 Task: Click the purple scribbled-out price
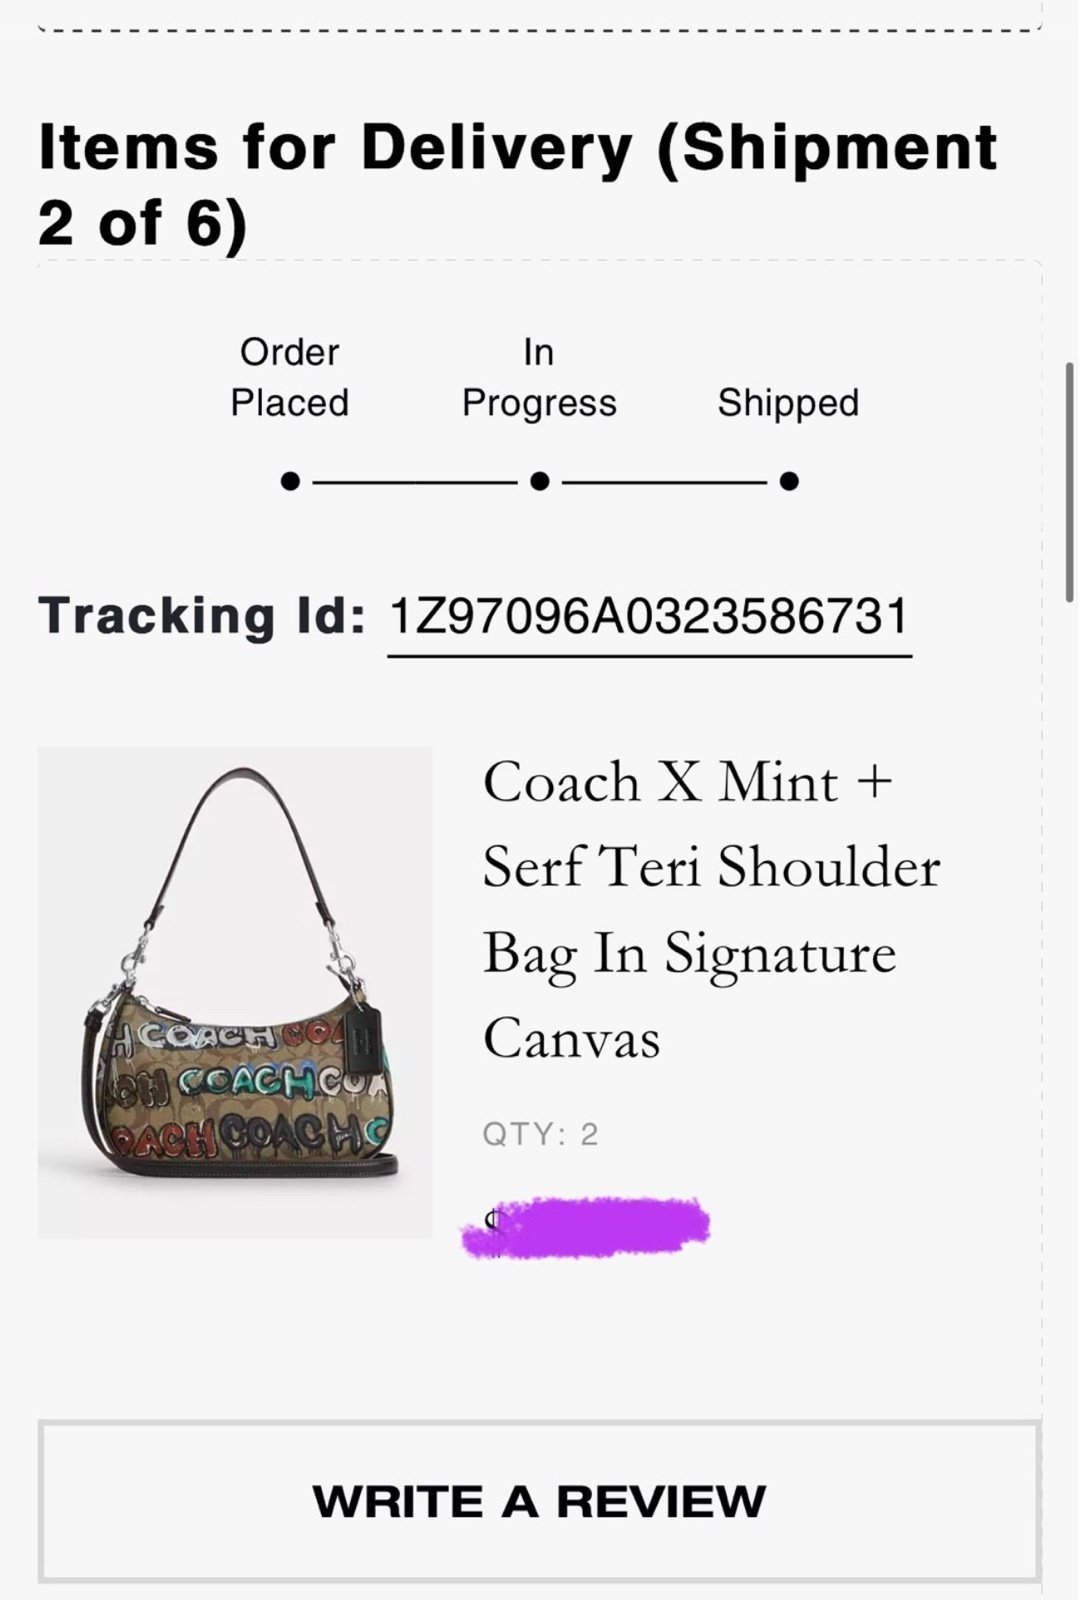[x=586, y=1225]
